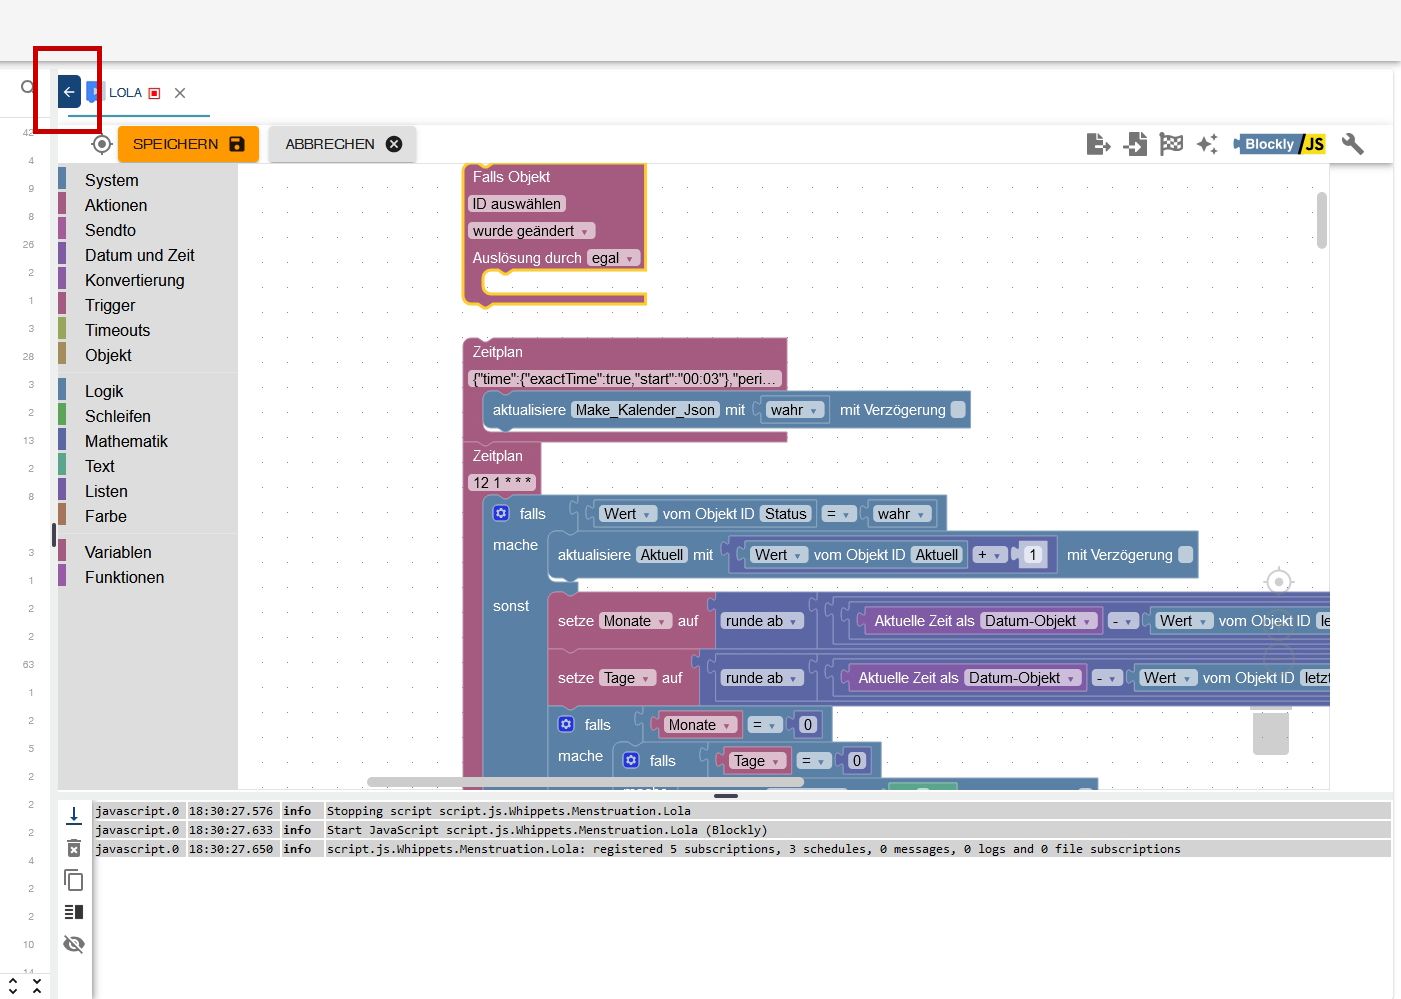Open 'egal' Auslösung durch dropdown
The image size is (1401, 999).
[613, 258]
